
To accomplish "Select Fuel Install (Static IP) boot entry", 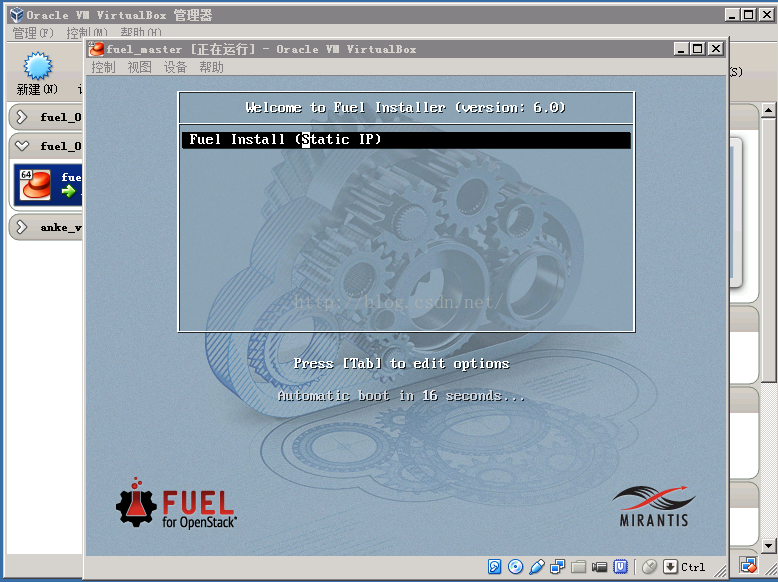I will [x=406, y=139].
